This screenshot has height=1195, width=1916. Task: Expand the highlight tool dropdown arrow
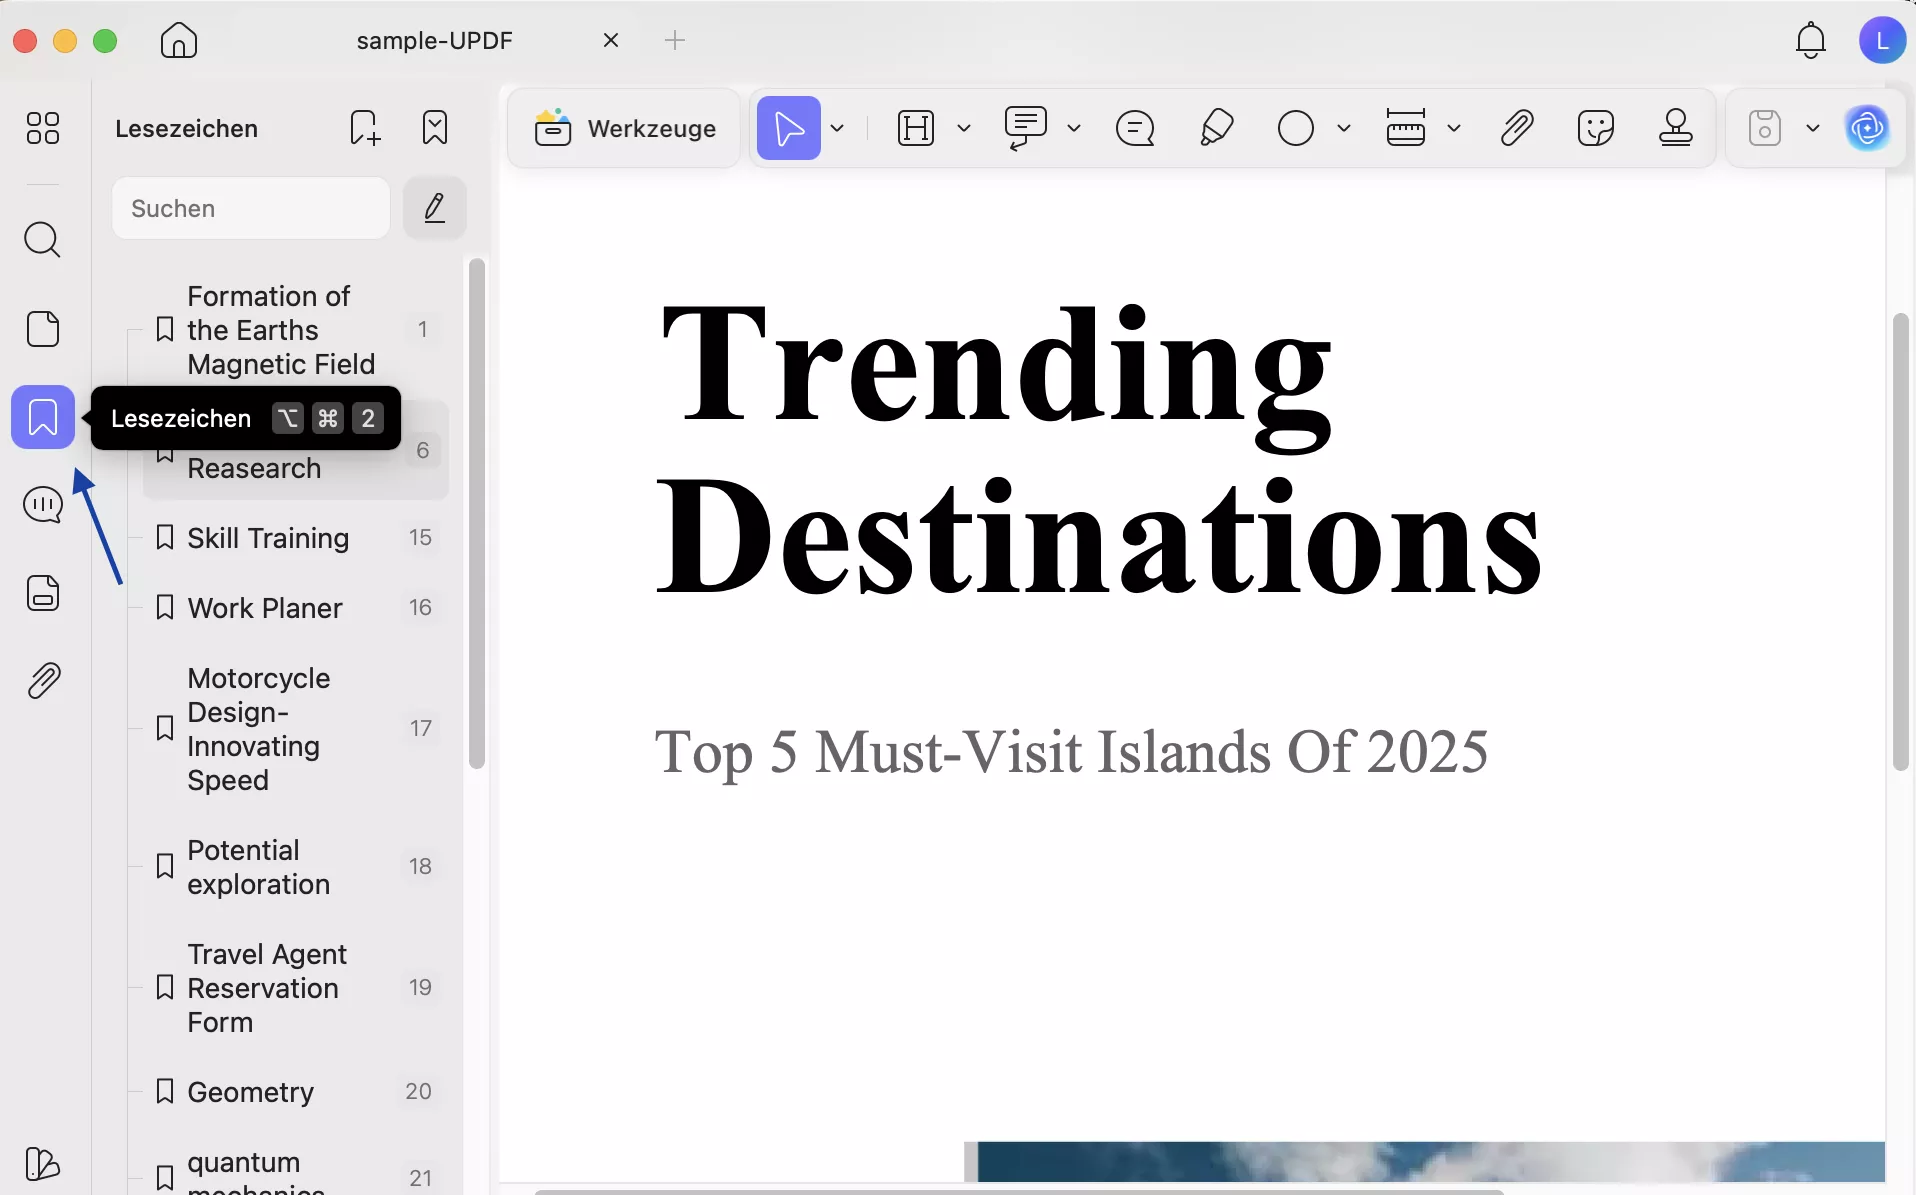click(964, 128)
